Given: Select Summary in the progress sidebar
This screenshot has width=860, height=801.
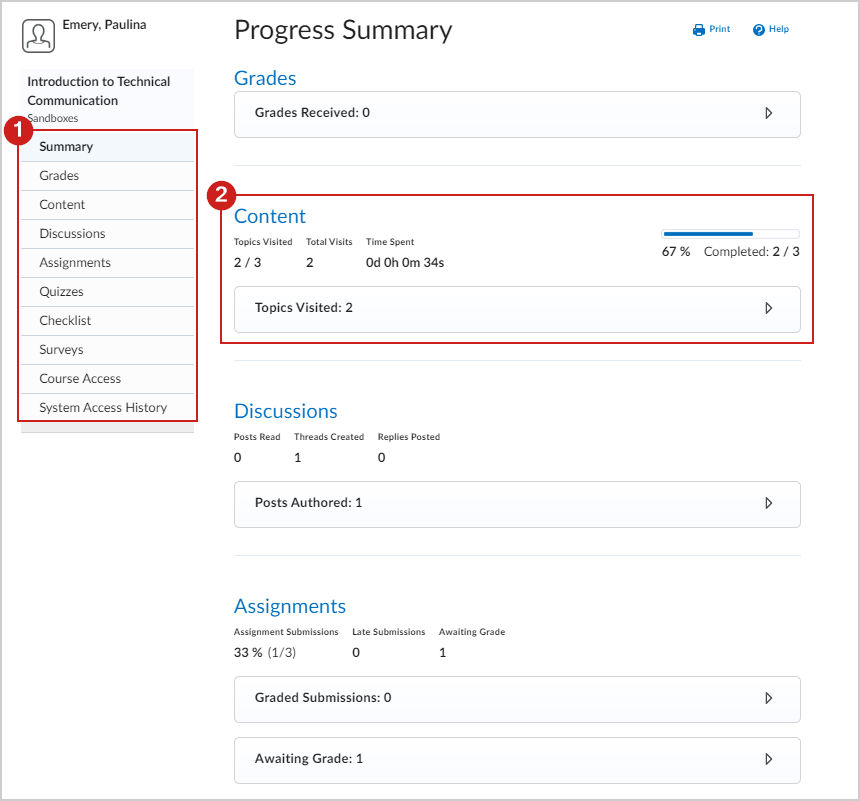Looking at the screenshot, I should click(66, 146).
